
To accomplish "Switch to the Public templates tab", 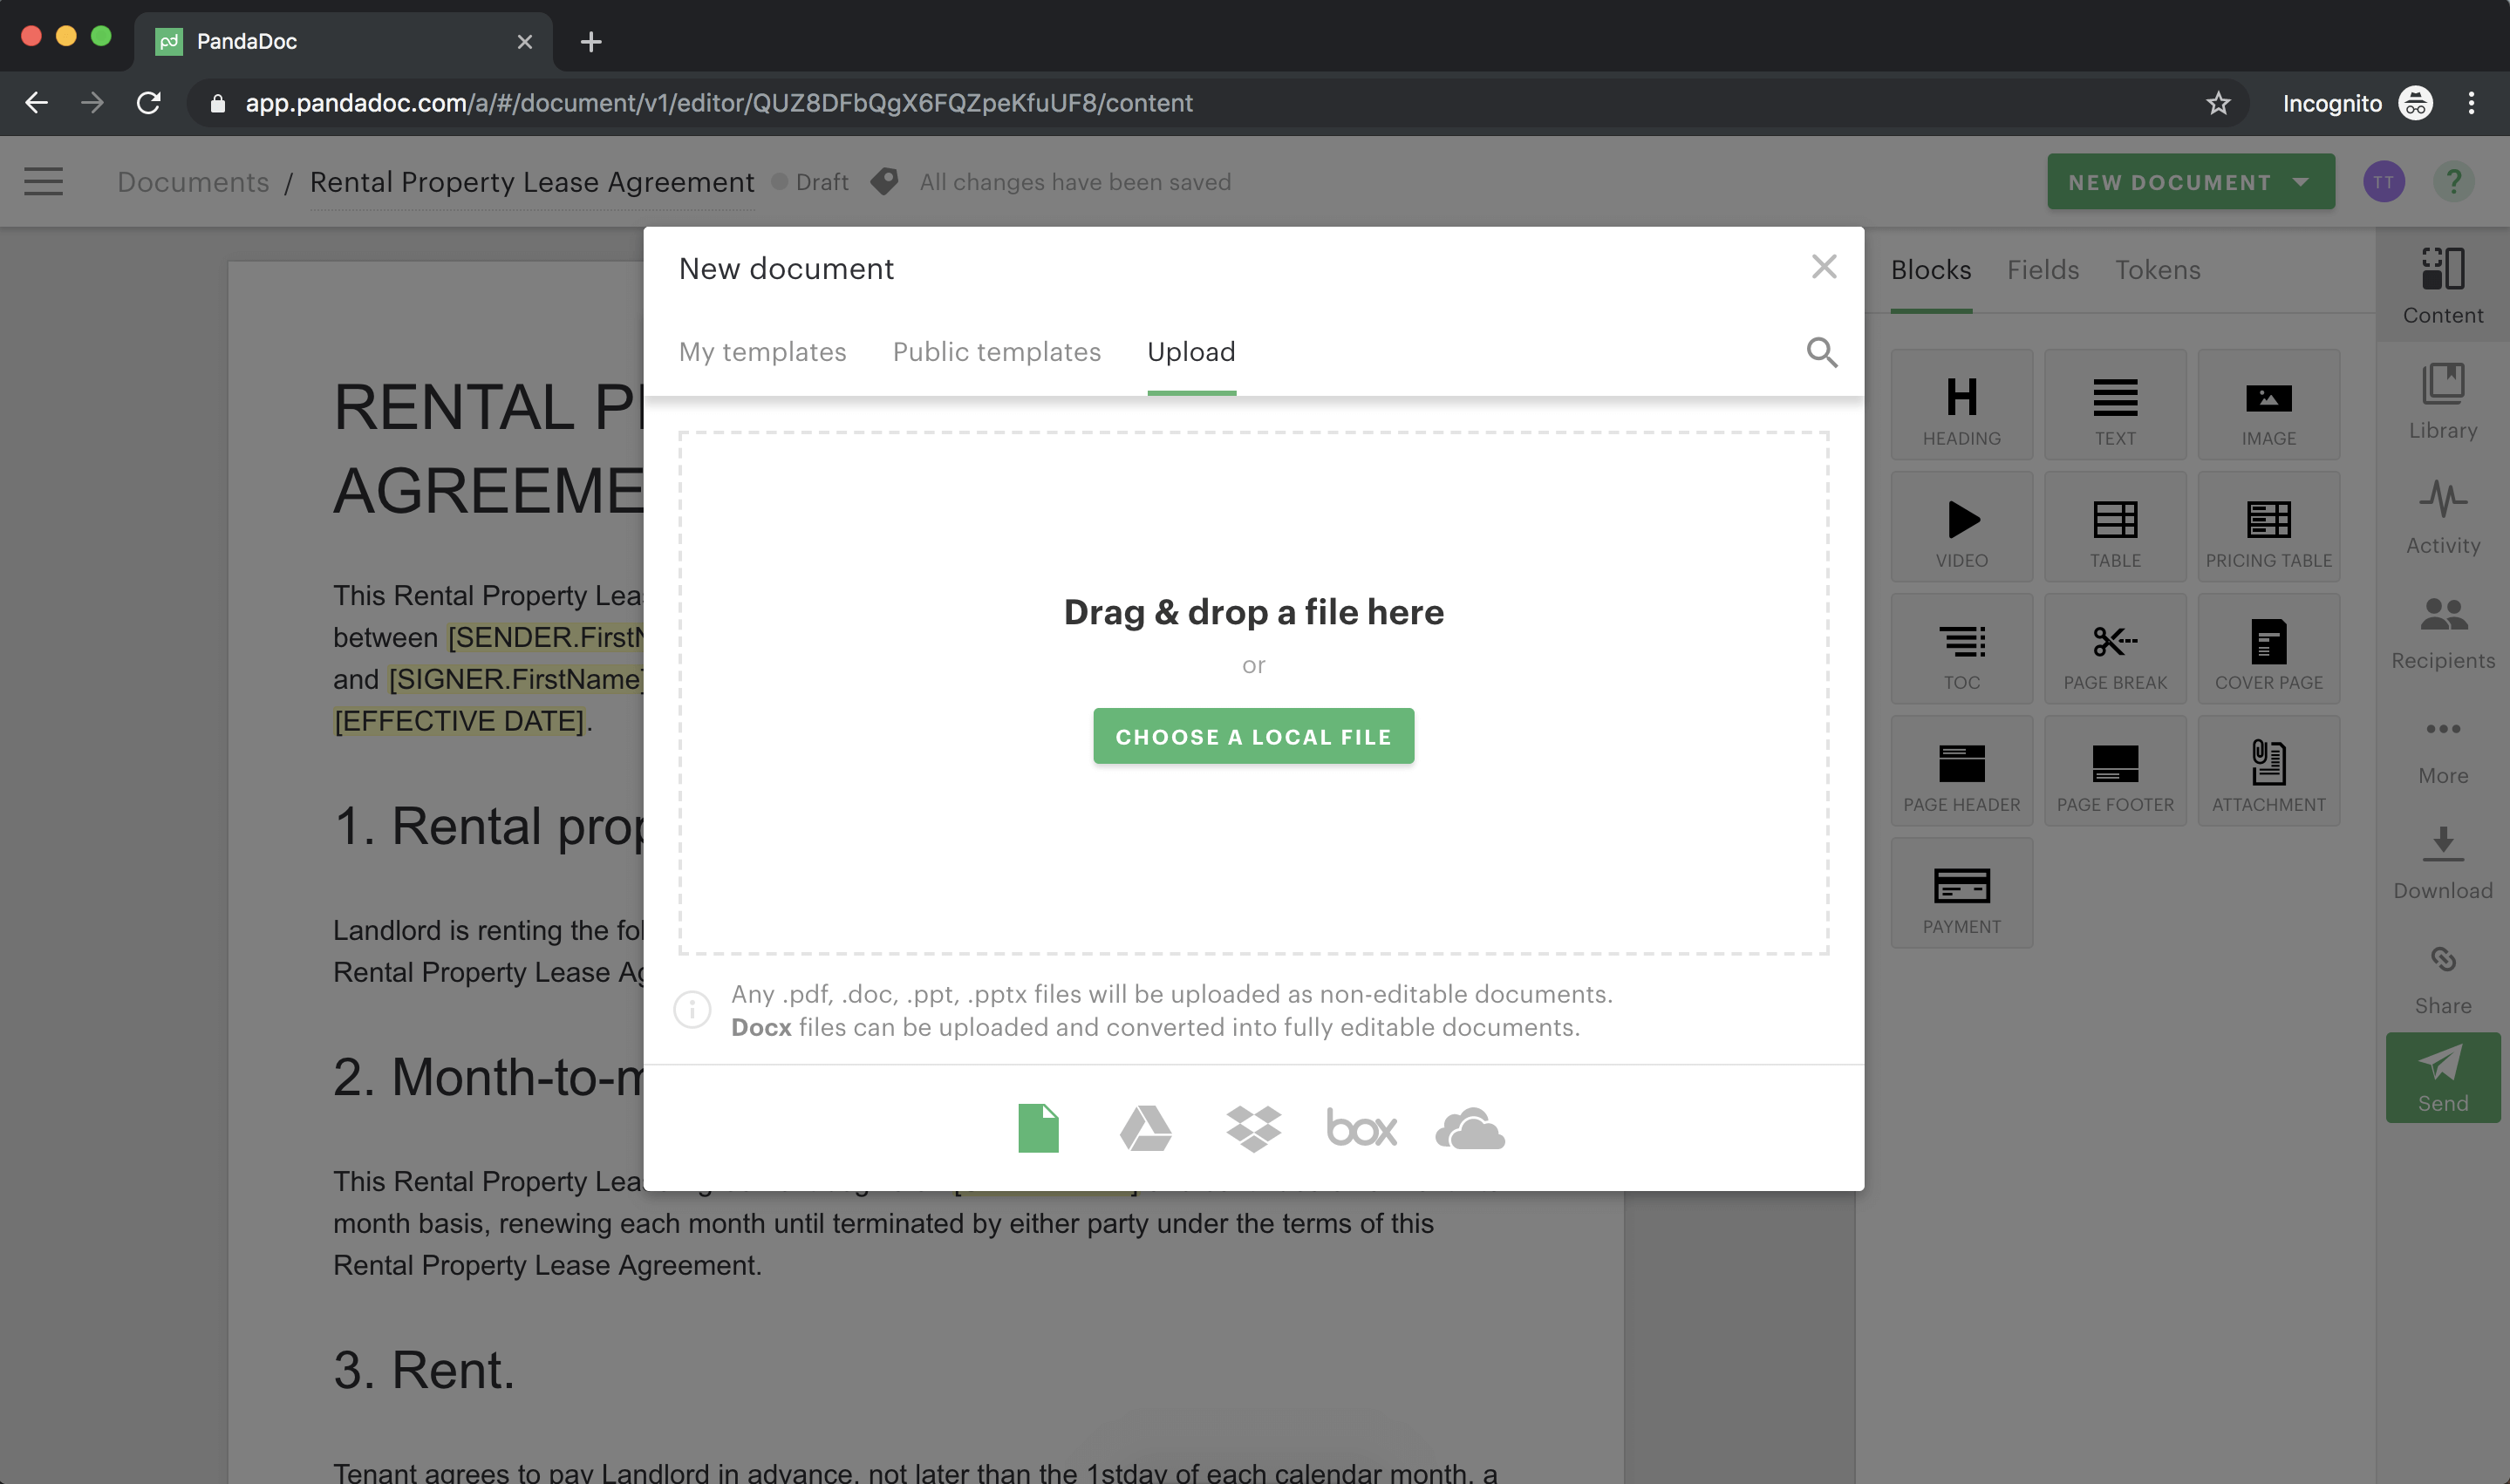I will pos(996,352).
